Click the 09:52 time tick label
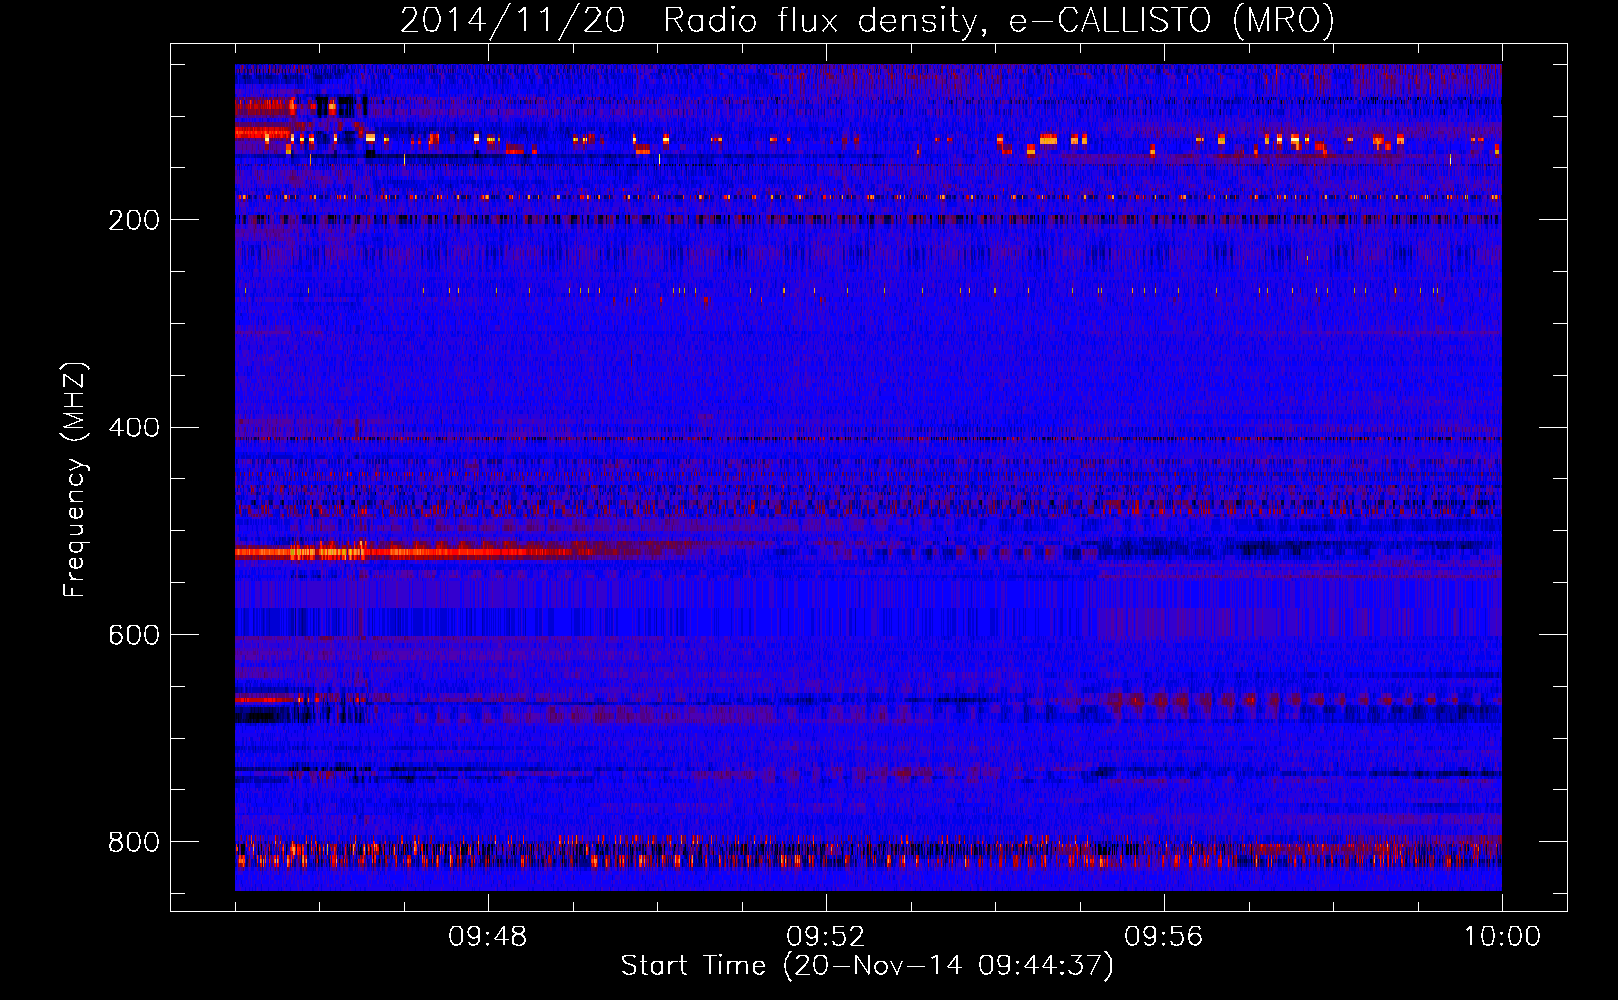1618x1000 pixels. pyautogui.click(x=826, y=937)
